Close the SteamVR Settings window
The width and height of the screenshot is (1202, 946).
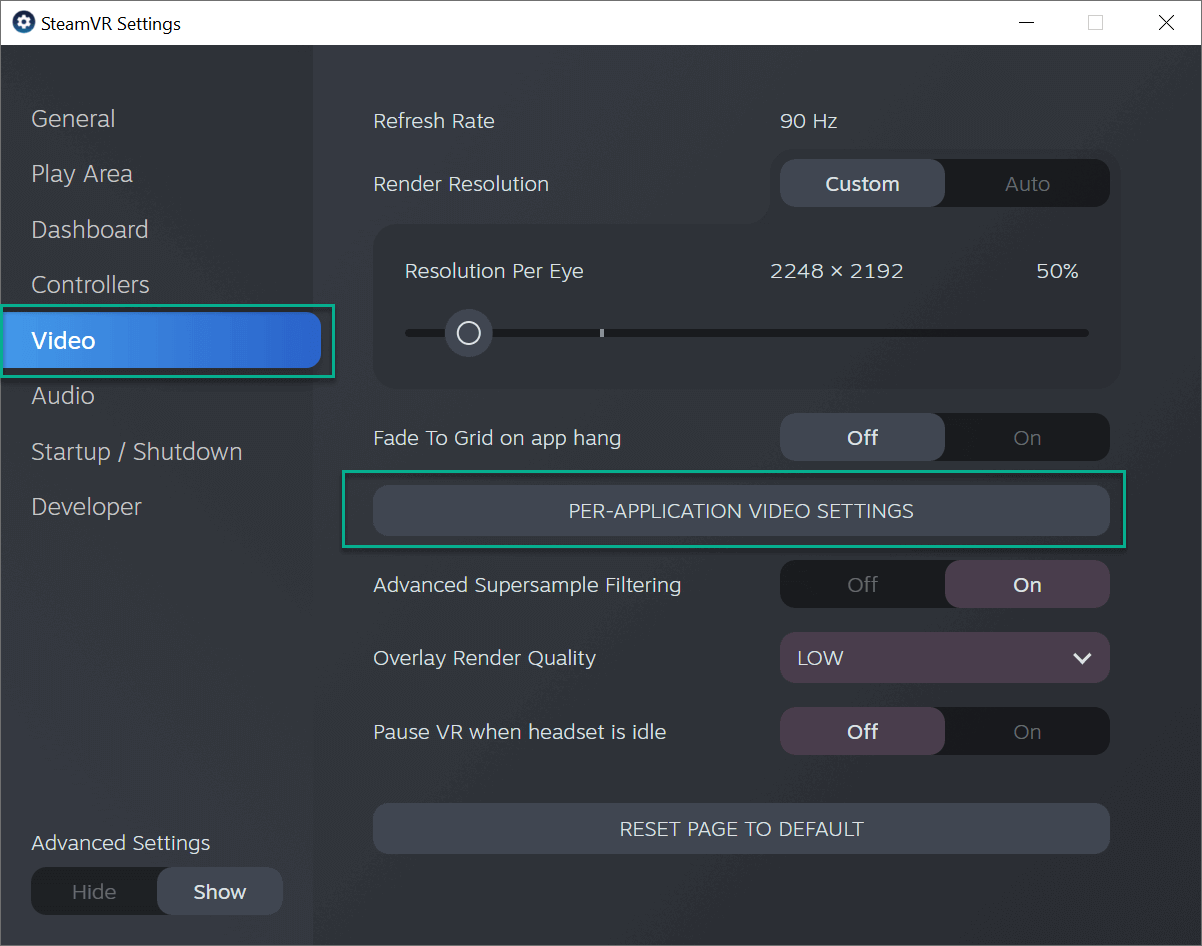tap(1166, 23)
